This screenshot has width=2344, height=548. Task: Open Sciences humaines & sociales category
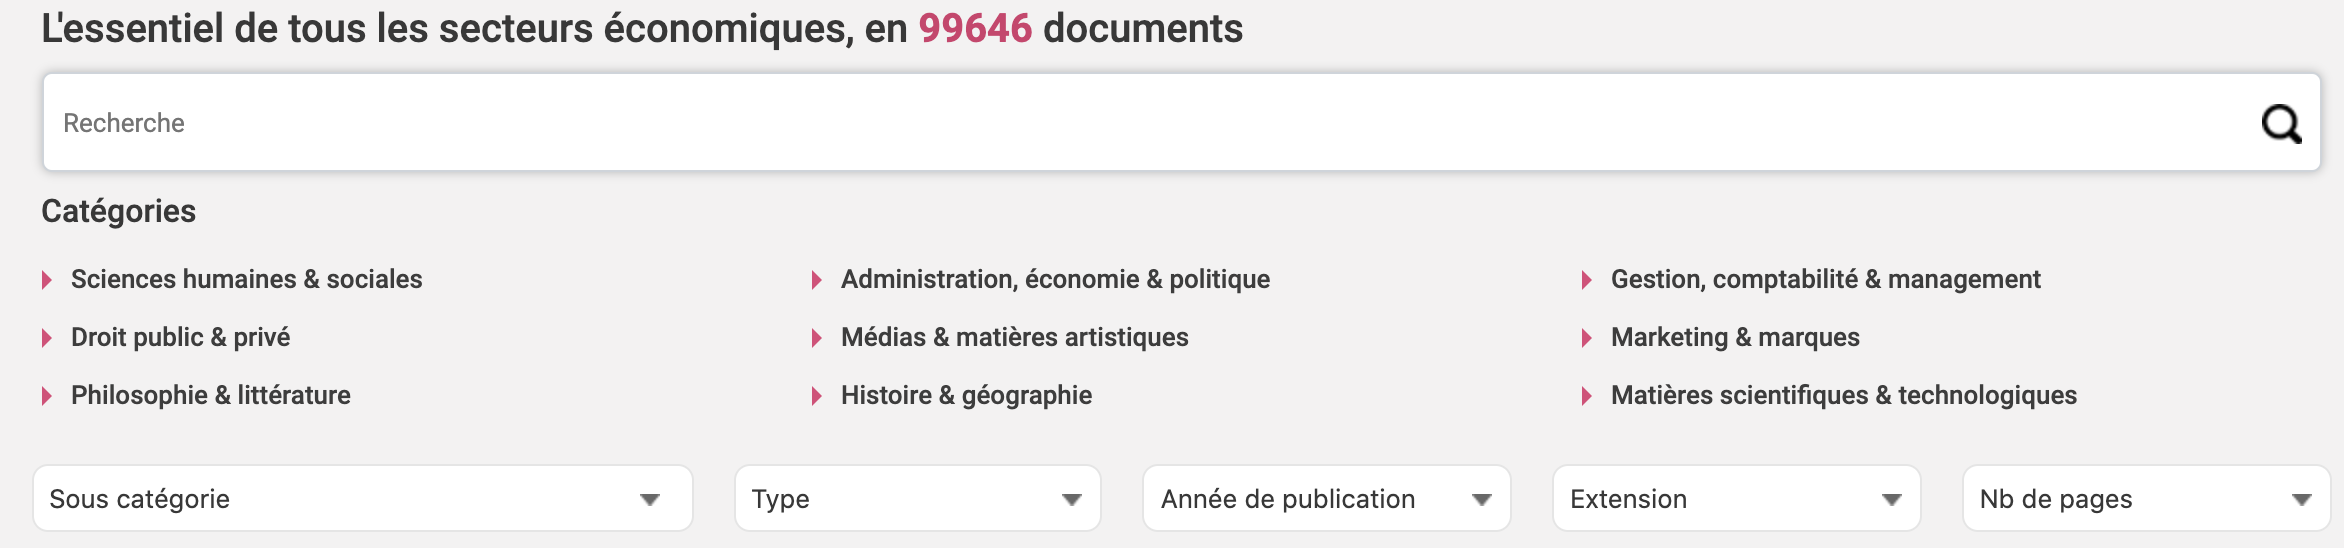click(246, 279)
